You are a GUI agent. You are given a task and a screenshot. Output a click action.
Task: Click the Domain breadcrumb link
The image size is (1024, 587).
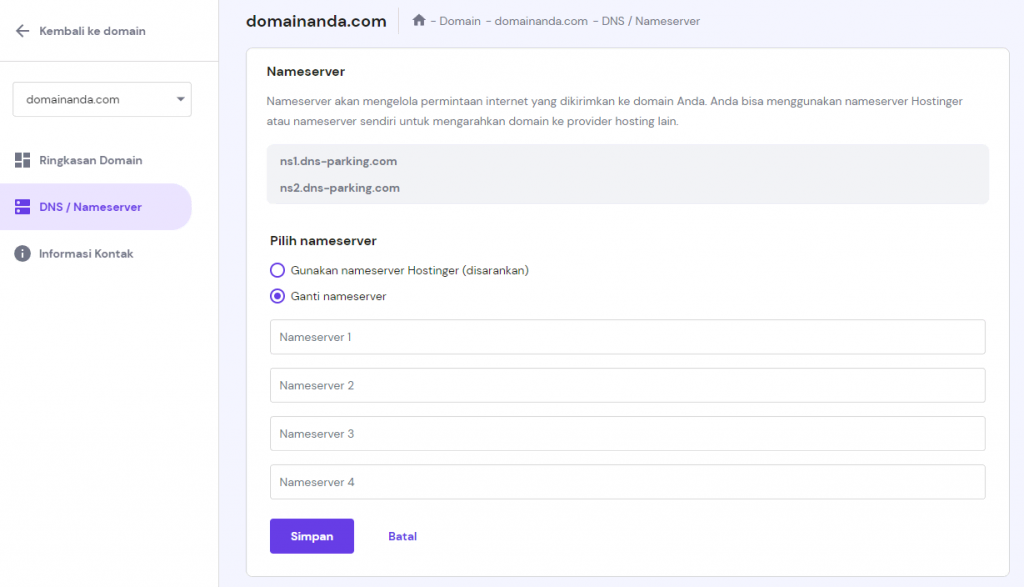[x=460, y=21]
